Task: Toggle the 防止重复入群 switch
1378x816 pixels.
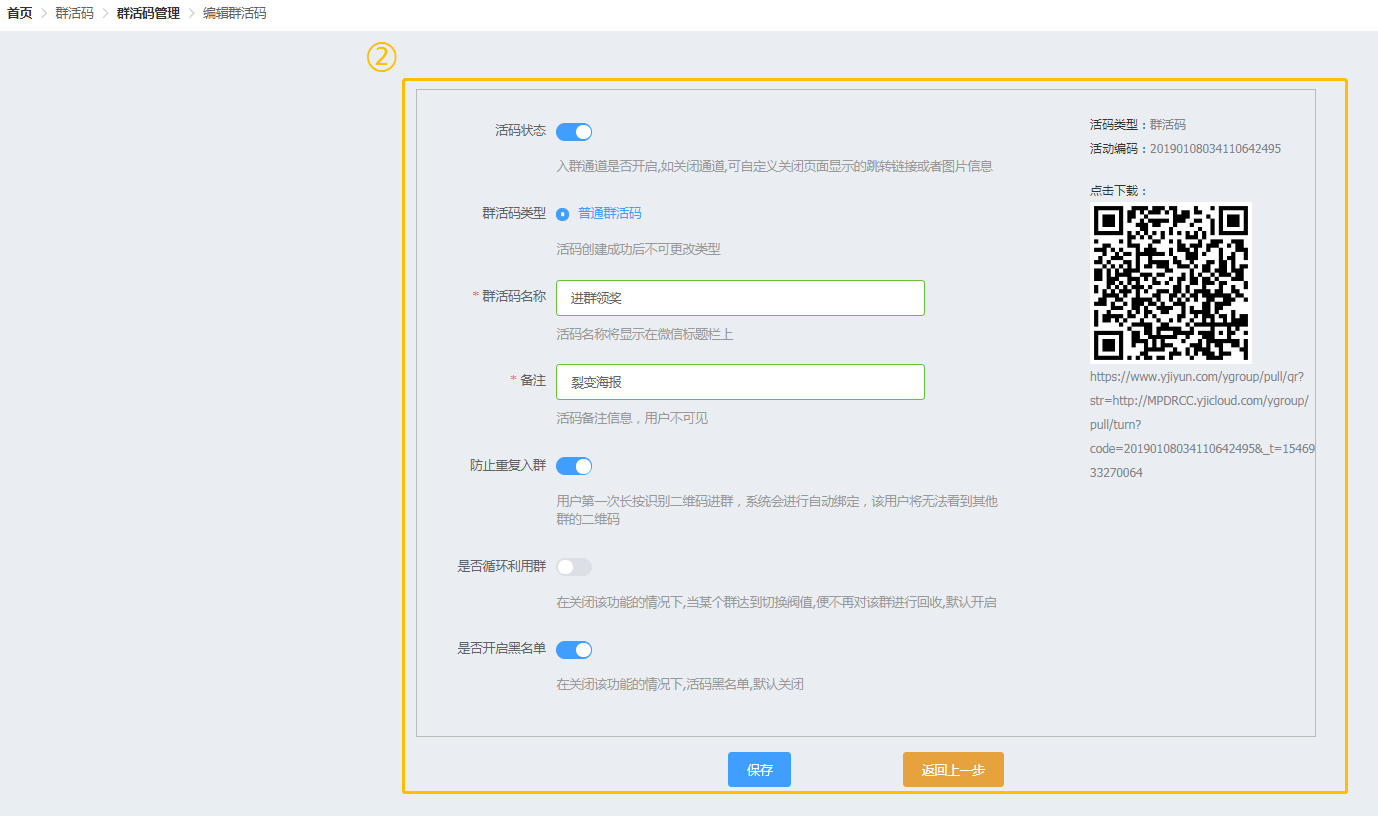Action: pyautogui.click(x=574, y=466)
